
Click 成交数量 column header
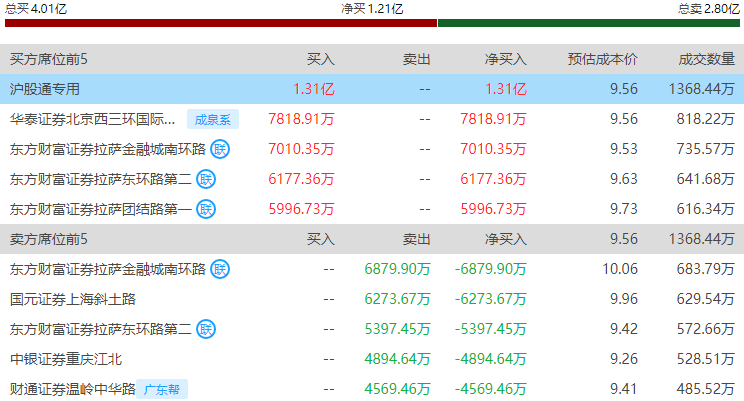tap(707, 59)
